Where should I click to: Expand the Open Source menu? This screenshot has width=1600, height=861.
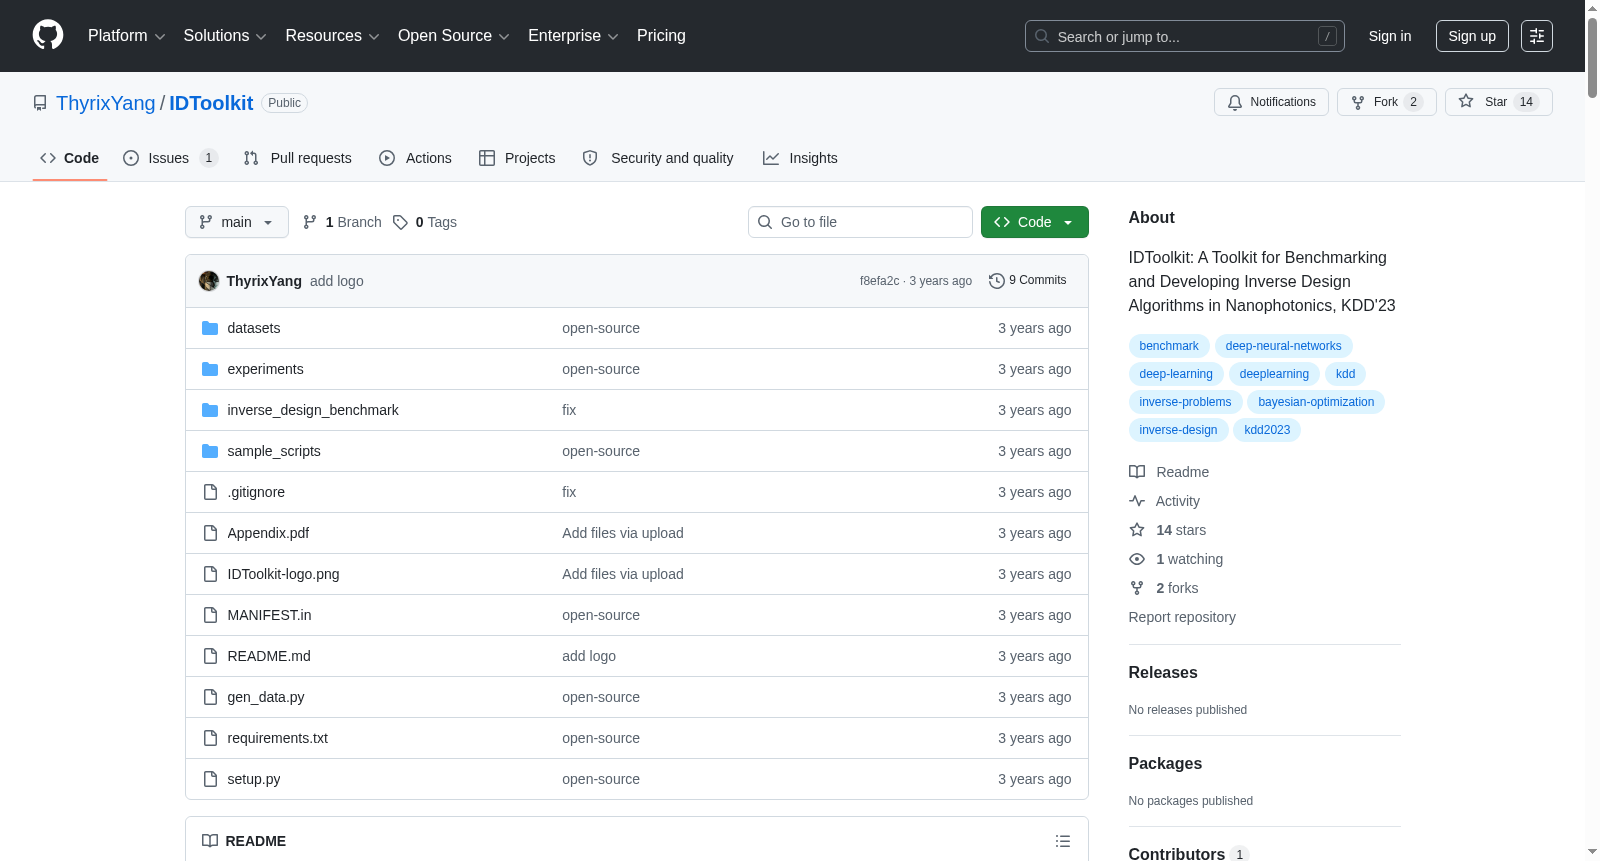pyautogui.click(x=453, y=36)
